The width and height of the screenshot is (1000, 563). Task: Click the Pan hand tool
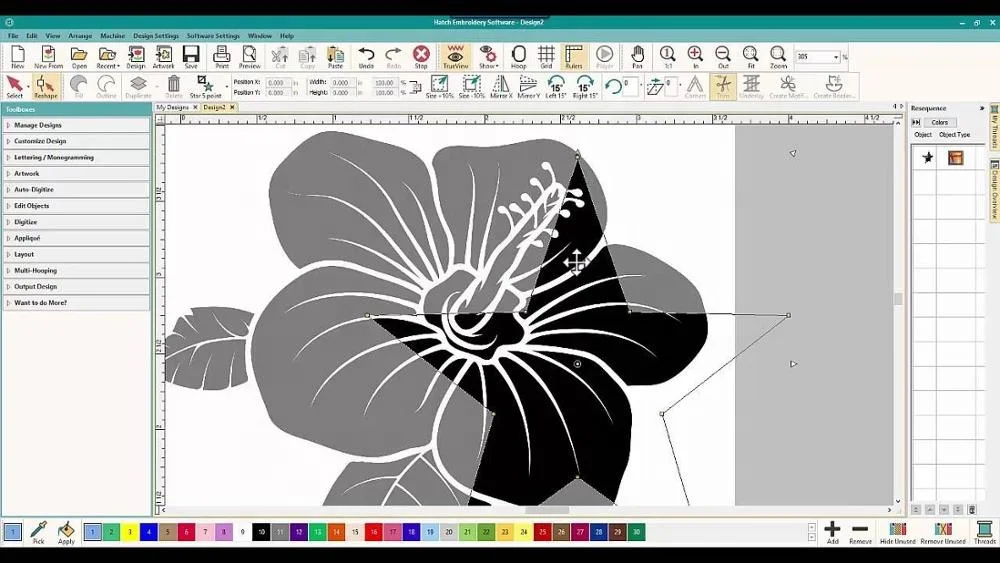pos(636,56)
